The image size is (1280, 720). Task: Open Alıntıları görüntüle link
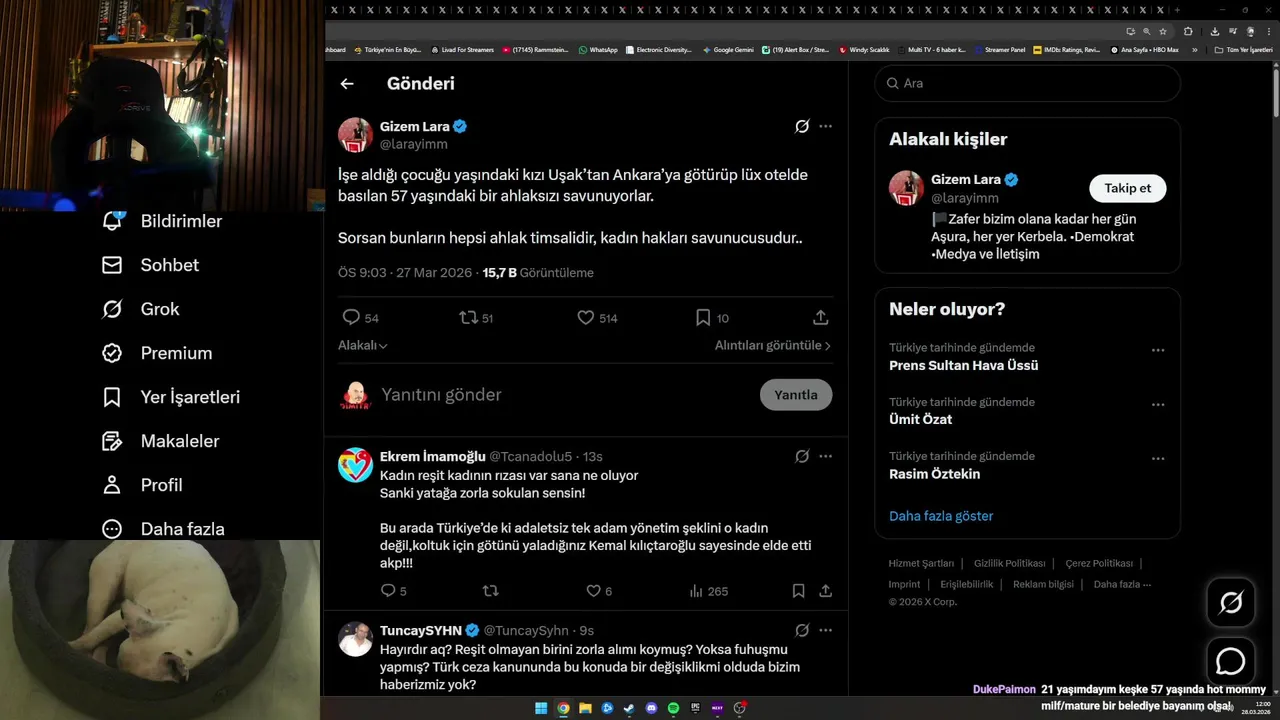(x=773, y=345)
